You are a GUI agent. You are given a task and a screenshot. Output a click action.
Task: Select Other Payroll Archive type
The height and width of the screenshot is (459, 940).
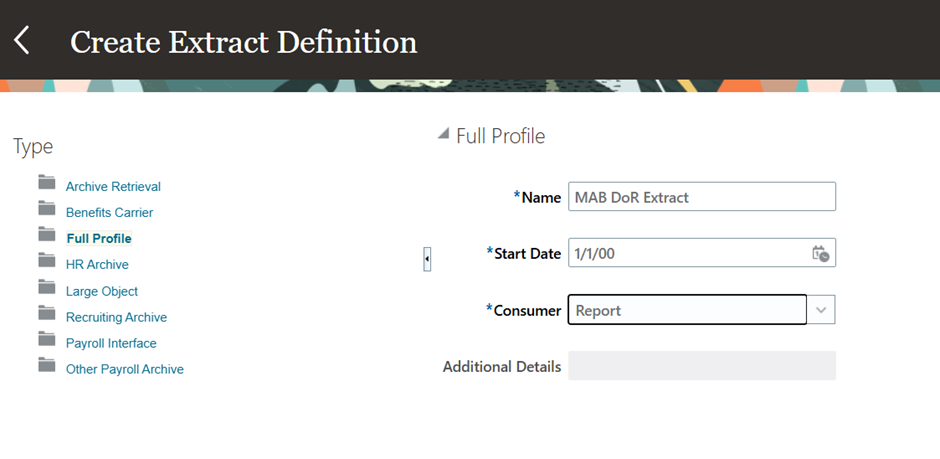click(x=125, y=369)
